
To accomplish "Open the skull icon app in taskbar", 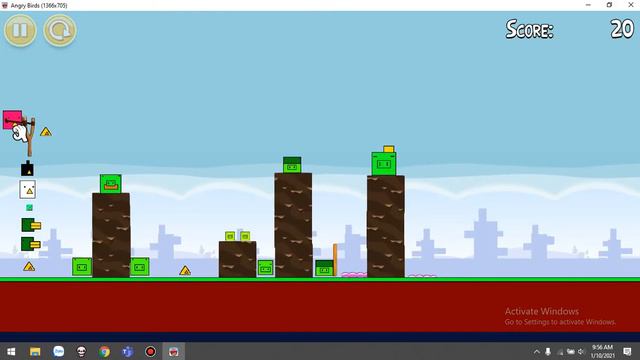I will tap(81, 351).
